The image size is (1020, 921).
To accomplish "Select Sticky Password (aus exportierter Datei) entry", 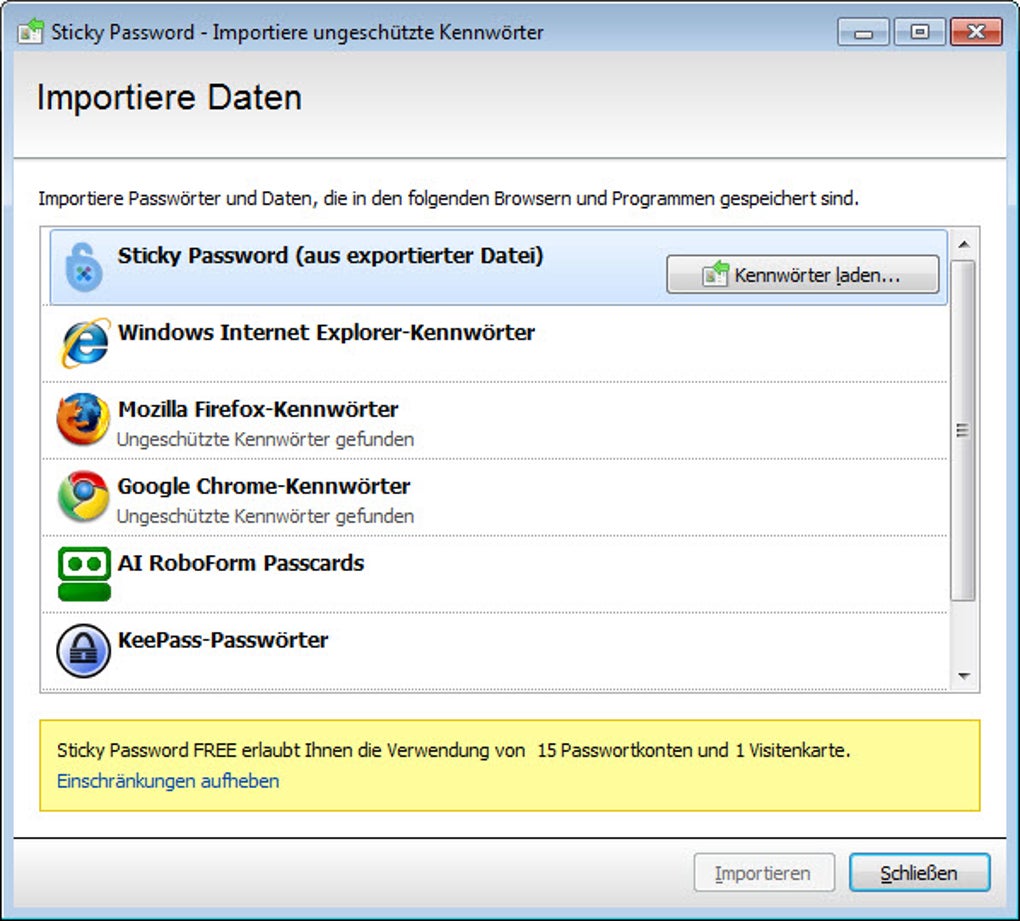I will point(498,267).
